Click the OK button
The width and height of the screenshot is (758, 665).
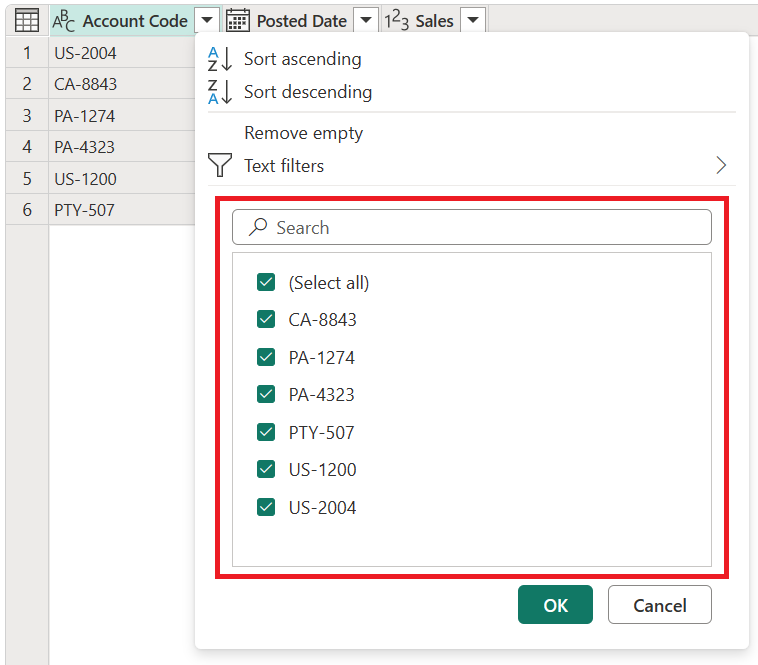[x=555, y=605]
